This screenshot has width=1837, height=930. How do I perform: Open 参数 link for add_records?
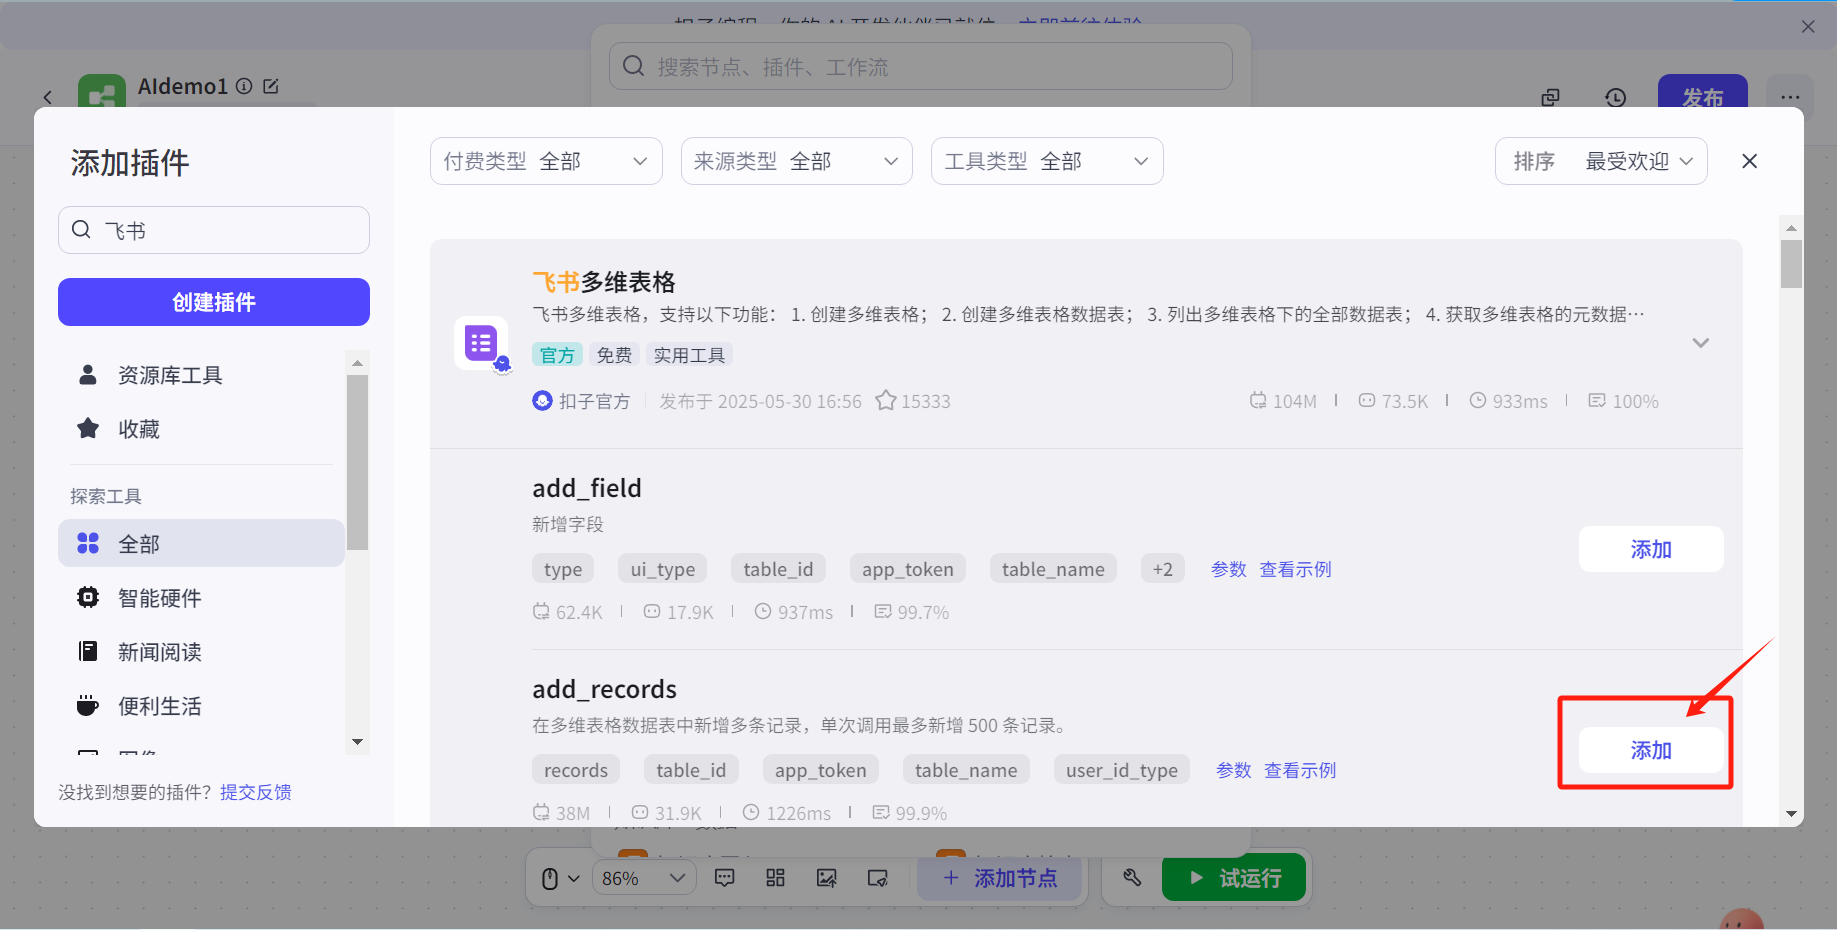1234,770
